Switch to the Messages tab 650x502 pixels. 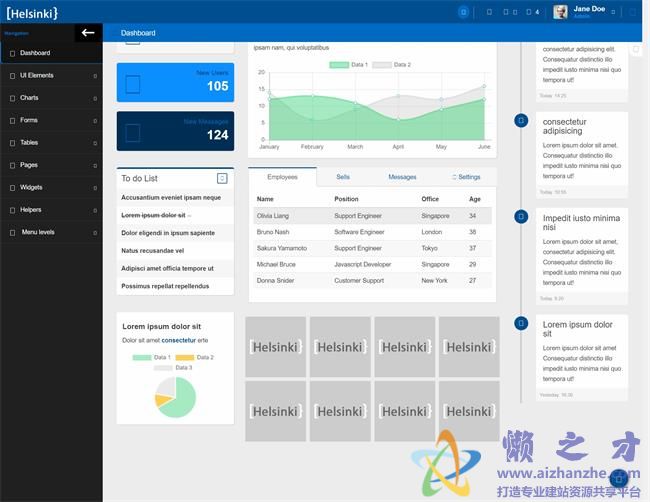click(x=402, y=177)
